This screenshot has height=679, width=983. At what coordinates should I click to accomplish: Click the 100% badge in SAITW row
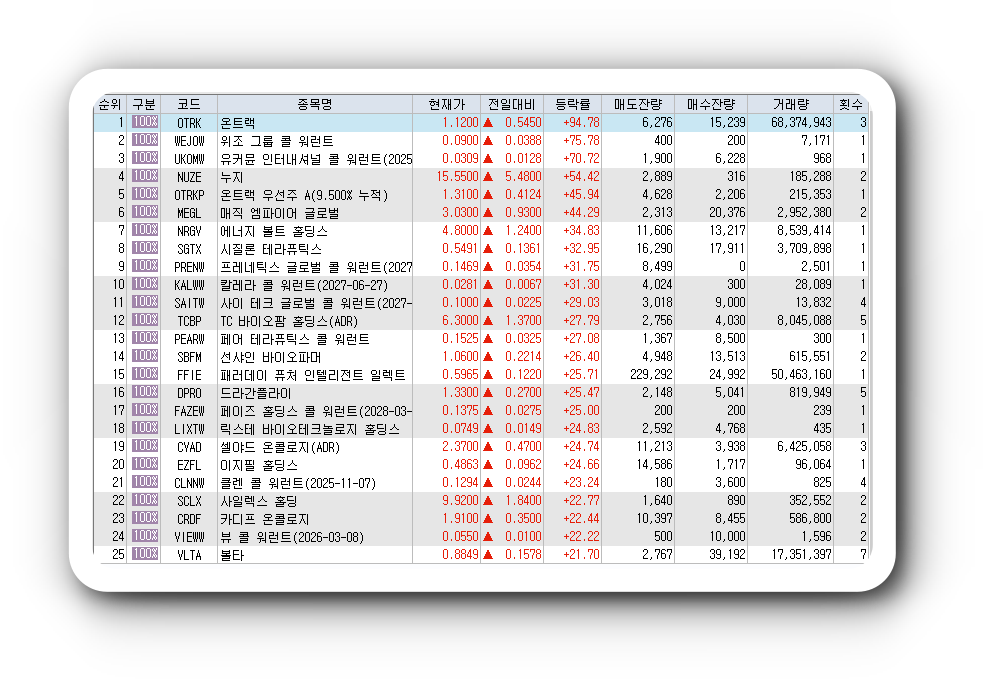[x=145, y=302]
